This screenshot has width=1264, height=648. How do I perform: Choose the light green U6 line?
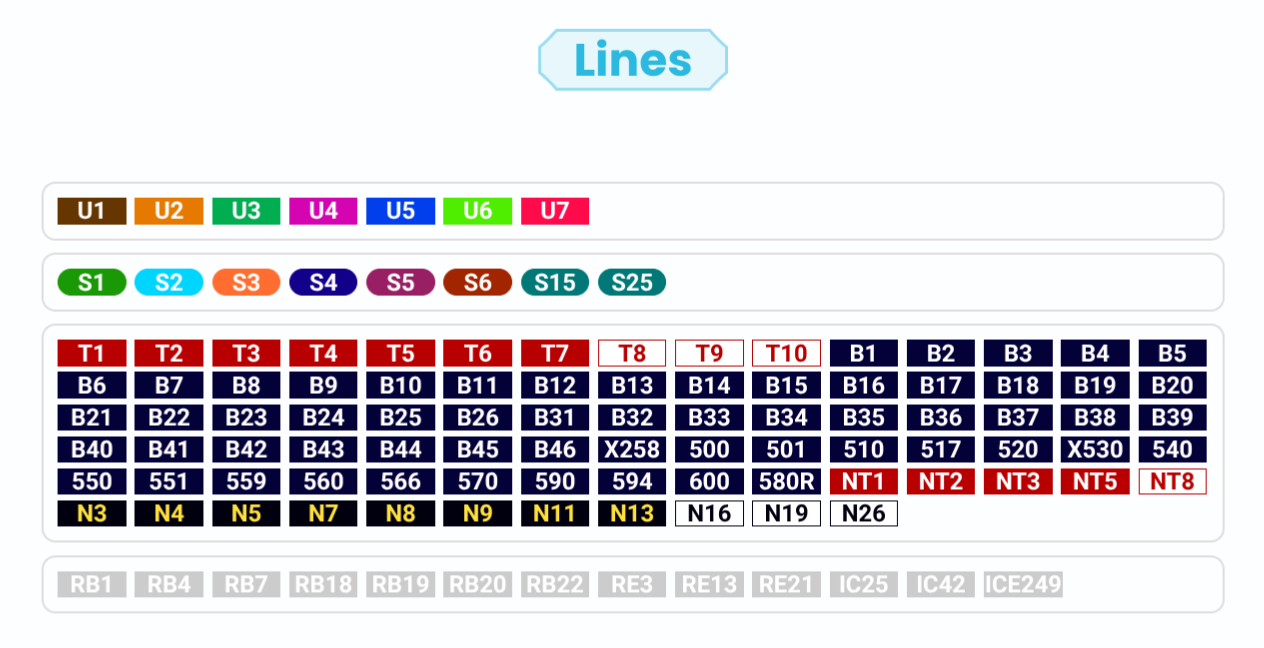pyautogui.click(x=477, y=211)
